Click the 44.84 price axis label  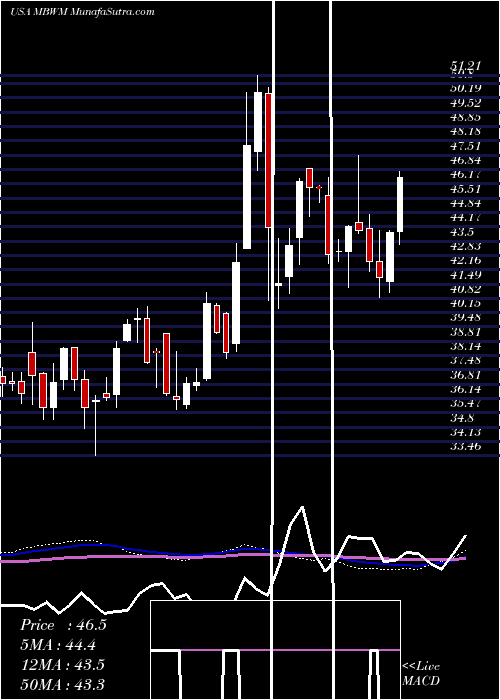[x=465, y=203]
